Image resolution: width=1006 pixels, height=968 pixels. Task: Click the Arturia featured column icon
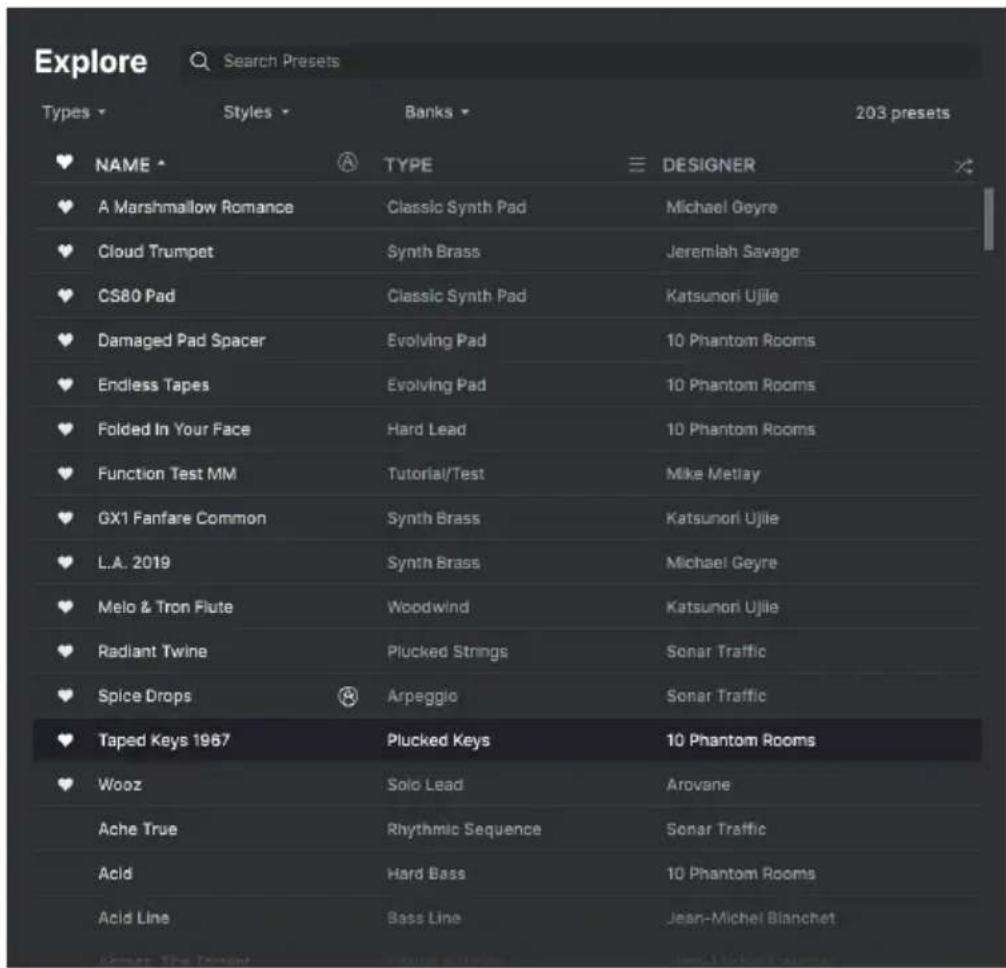(347, 162)
